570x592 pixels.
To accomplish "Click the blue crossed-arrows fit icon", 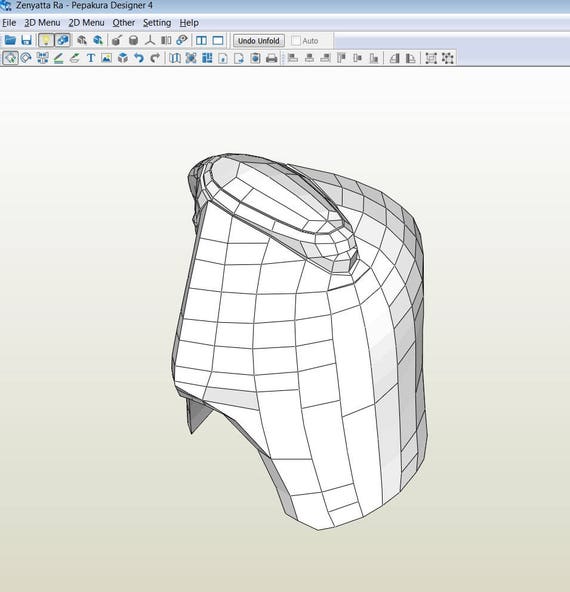I will coord(191,58).
